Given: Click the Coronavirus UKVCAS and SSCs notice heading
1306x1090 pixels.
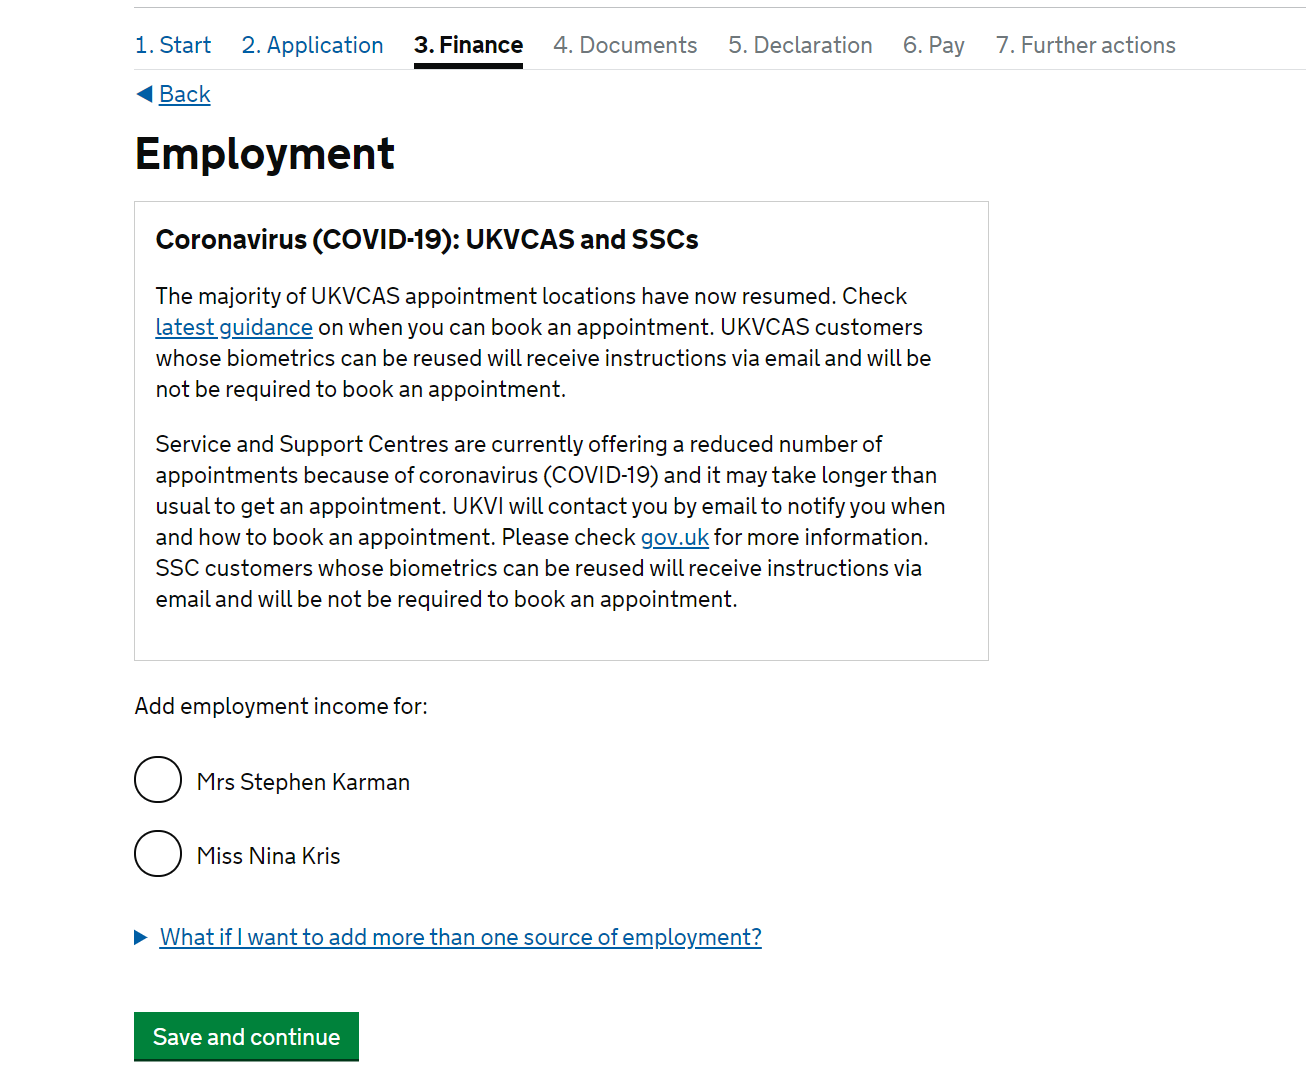Looking at the screenshot, I should [x=427, y=240].
